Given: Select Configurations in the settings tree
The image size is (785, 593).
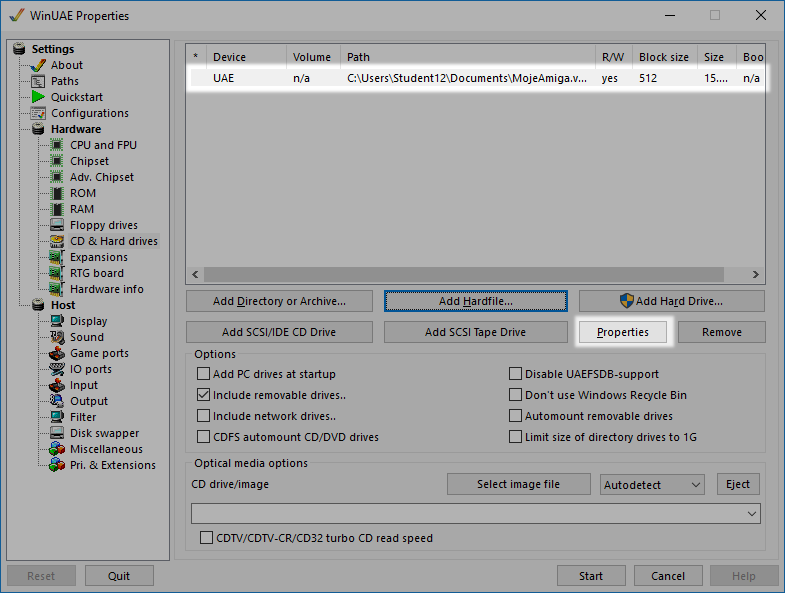Looking at the screenshot, I should [x=89, y=113].
